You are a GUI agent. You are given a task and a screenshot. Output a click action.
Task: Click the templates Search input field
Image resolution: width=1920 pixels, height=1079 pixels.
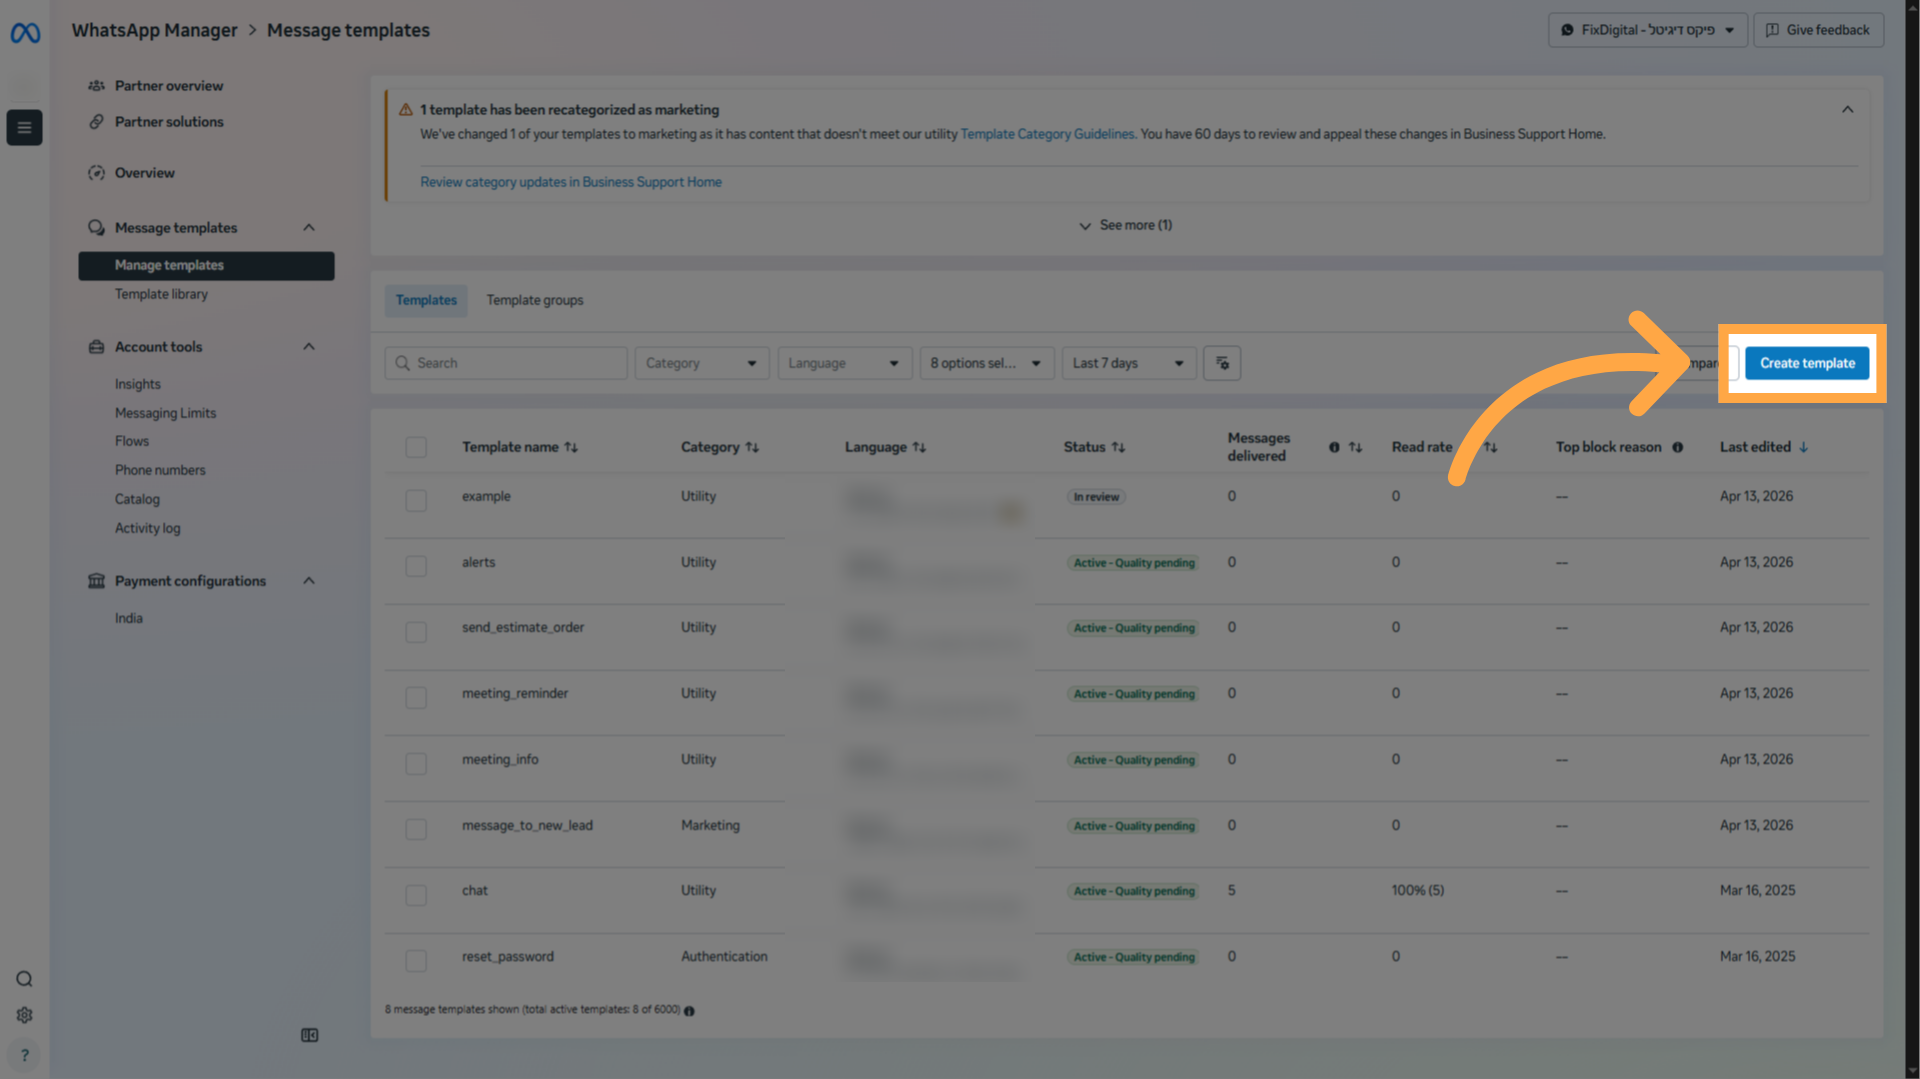tap(506, 363)
